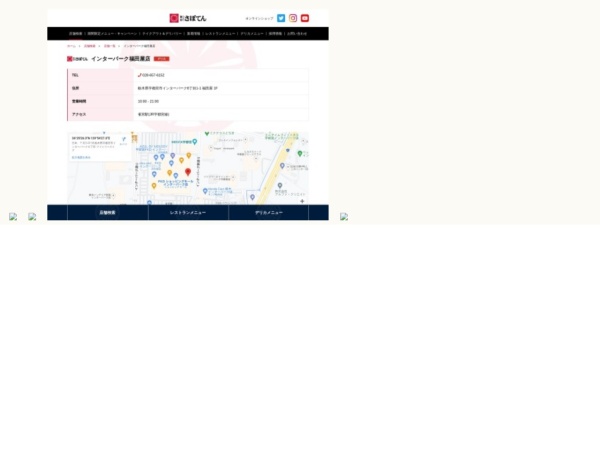Open レストランメニュー in the bottom navy bar
The height and width of the screenshot is (450, 600).
[x=188, y=212]
